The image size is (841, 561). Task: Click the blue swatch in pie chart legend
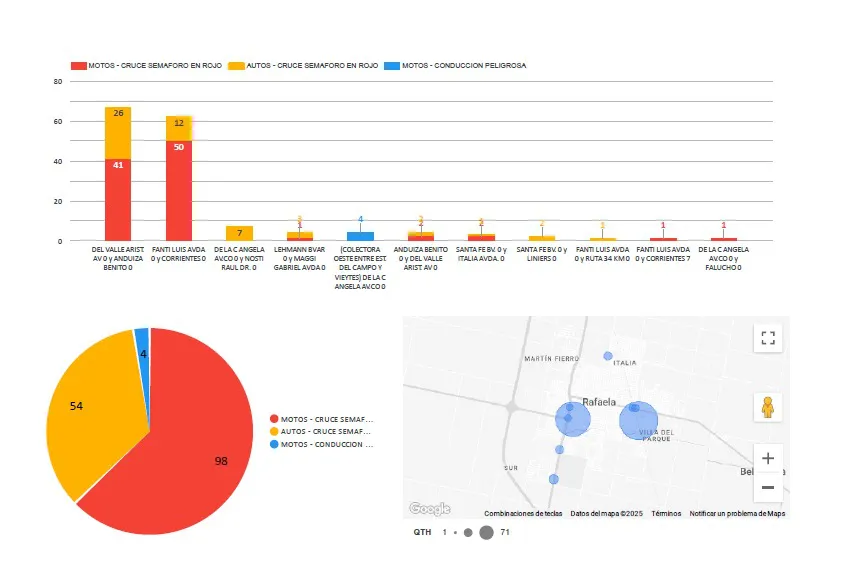pyautogui.click(x=275, y=445)
